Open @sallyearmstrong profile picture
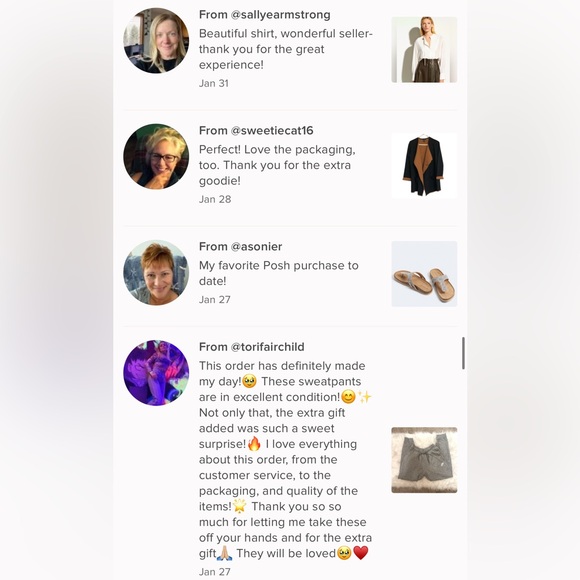 point(156,40)
